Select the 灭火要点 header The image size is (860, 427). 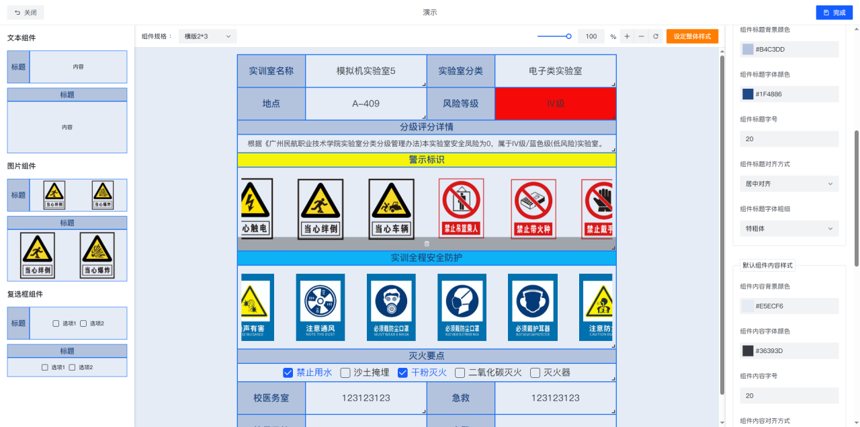point(427,356)
